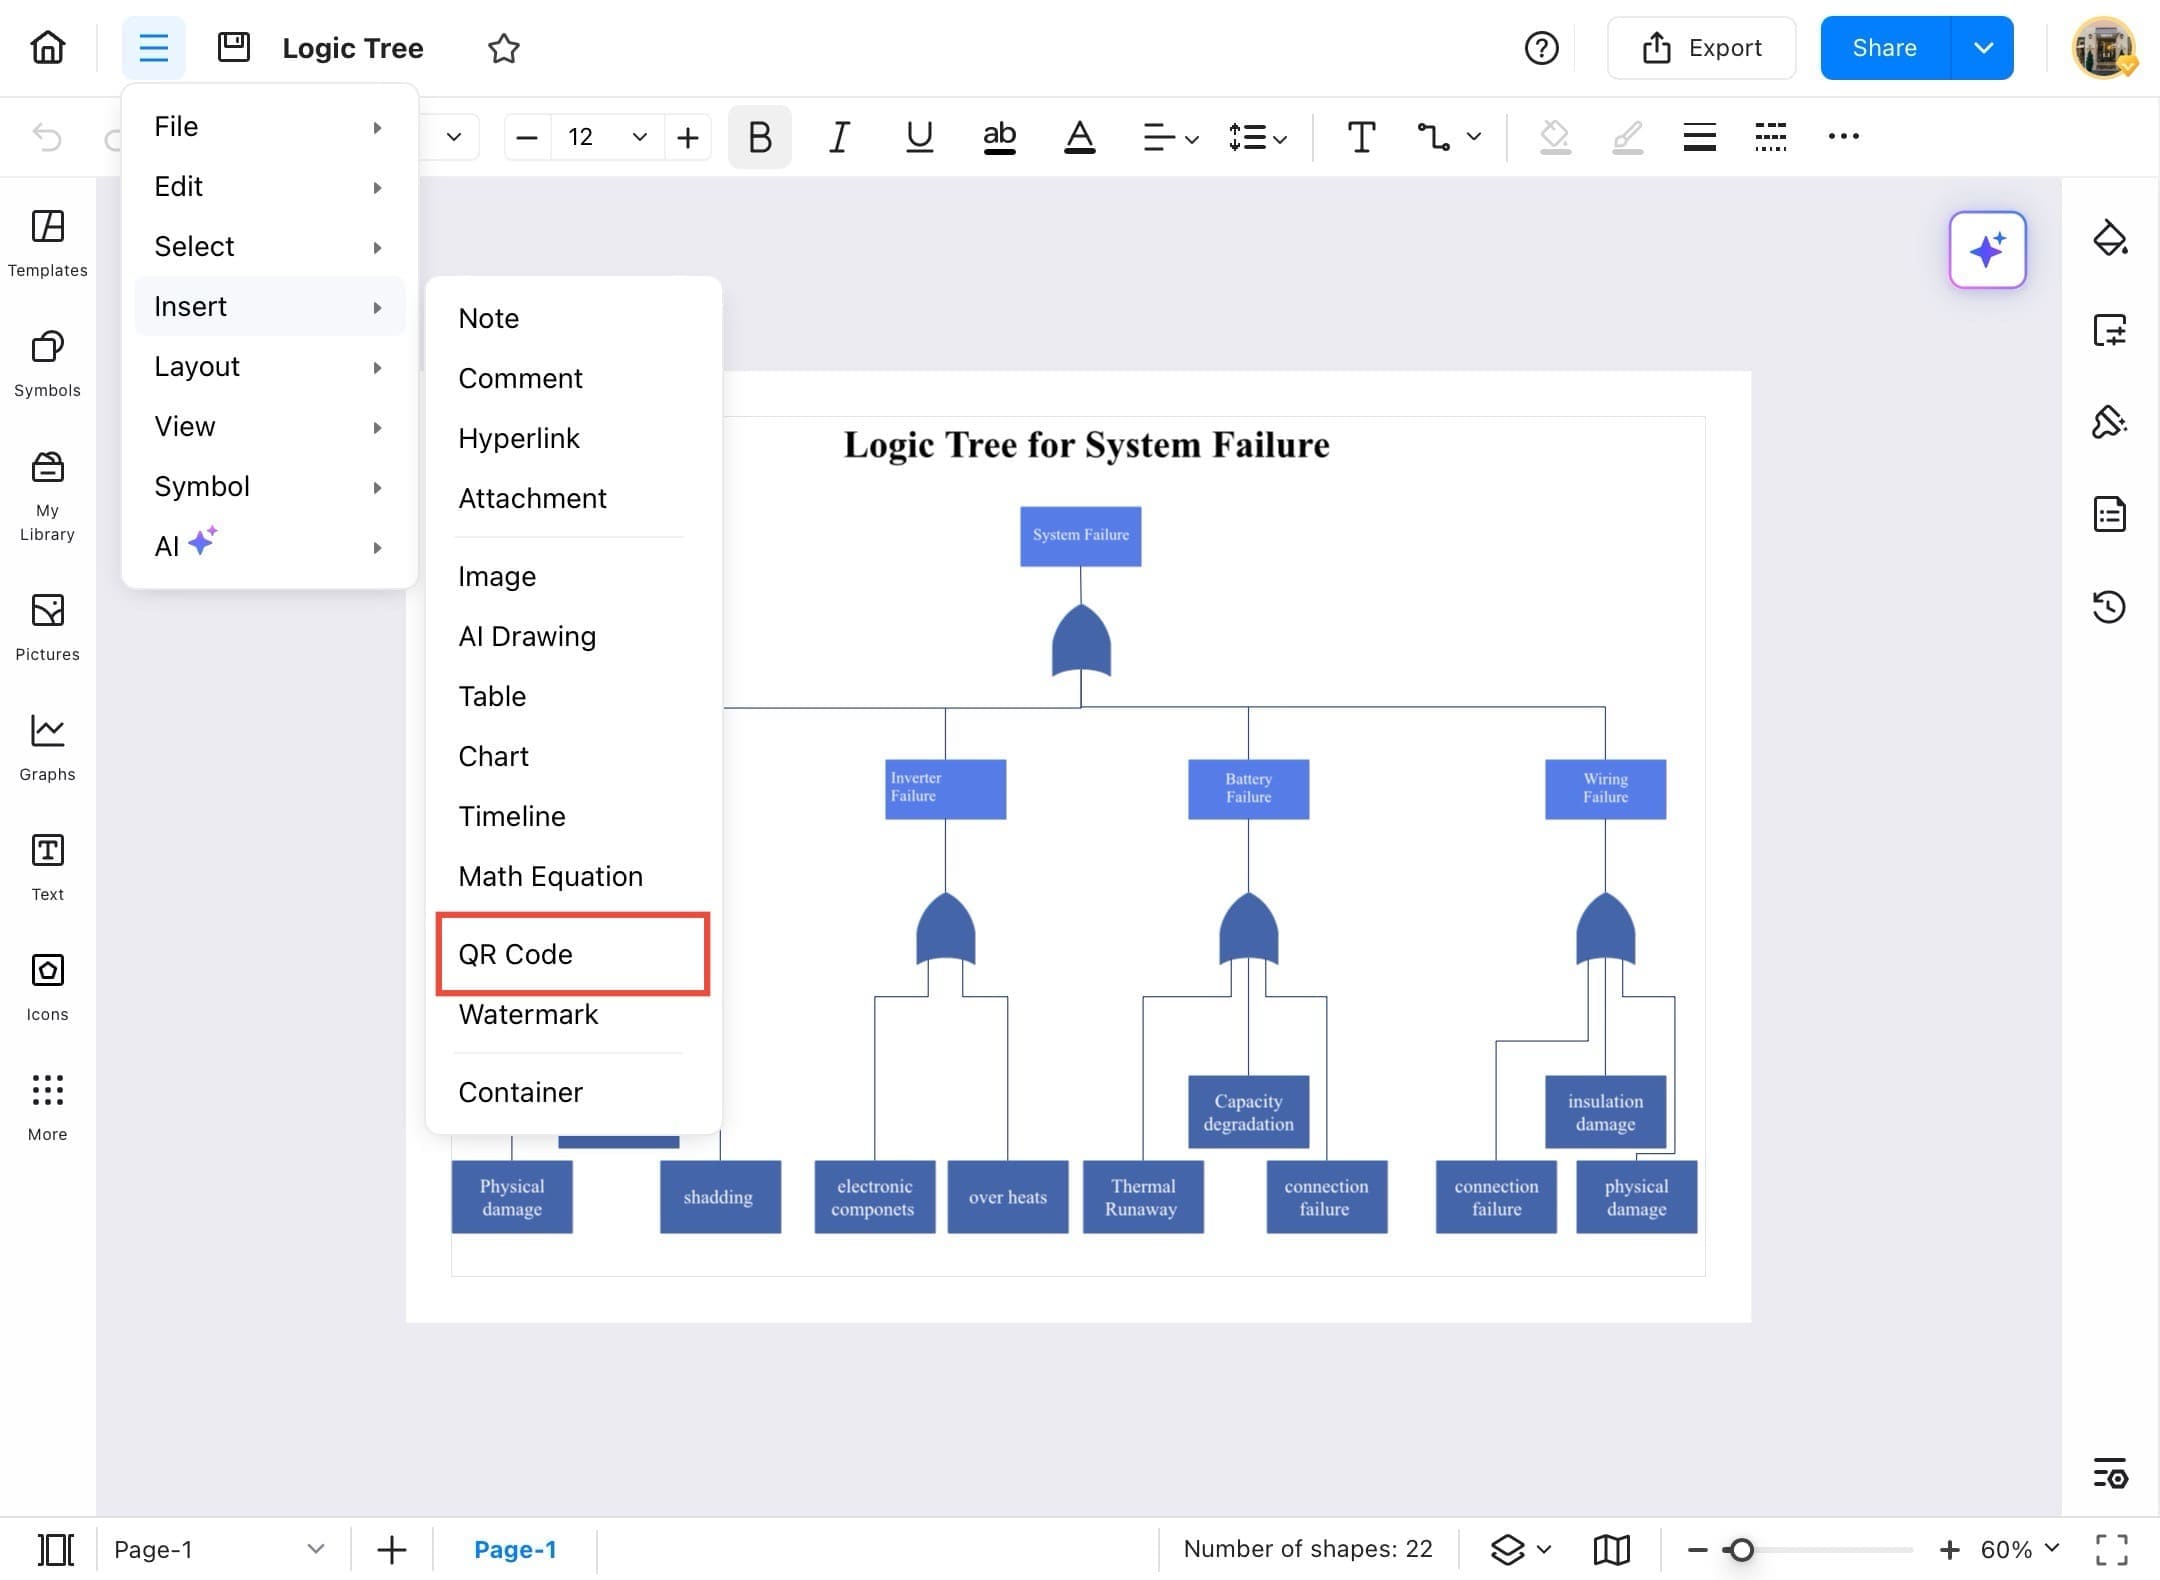This screenshot has height=1580, width=2160.
Task: Add a new page with plus button
Action: pos(391,1549)
